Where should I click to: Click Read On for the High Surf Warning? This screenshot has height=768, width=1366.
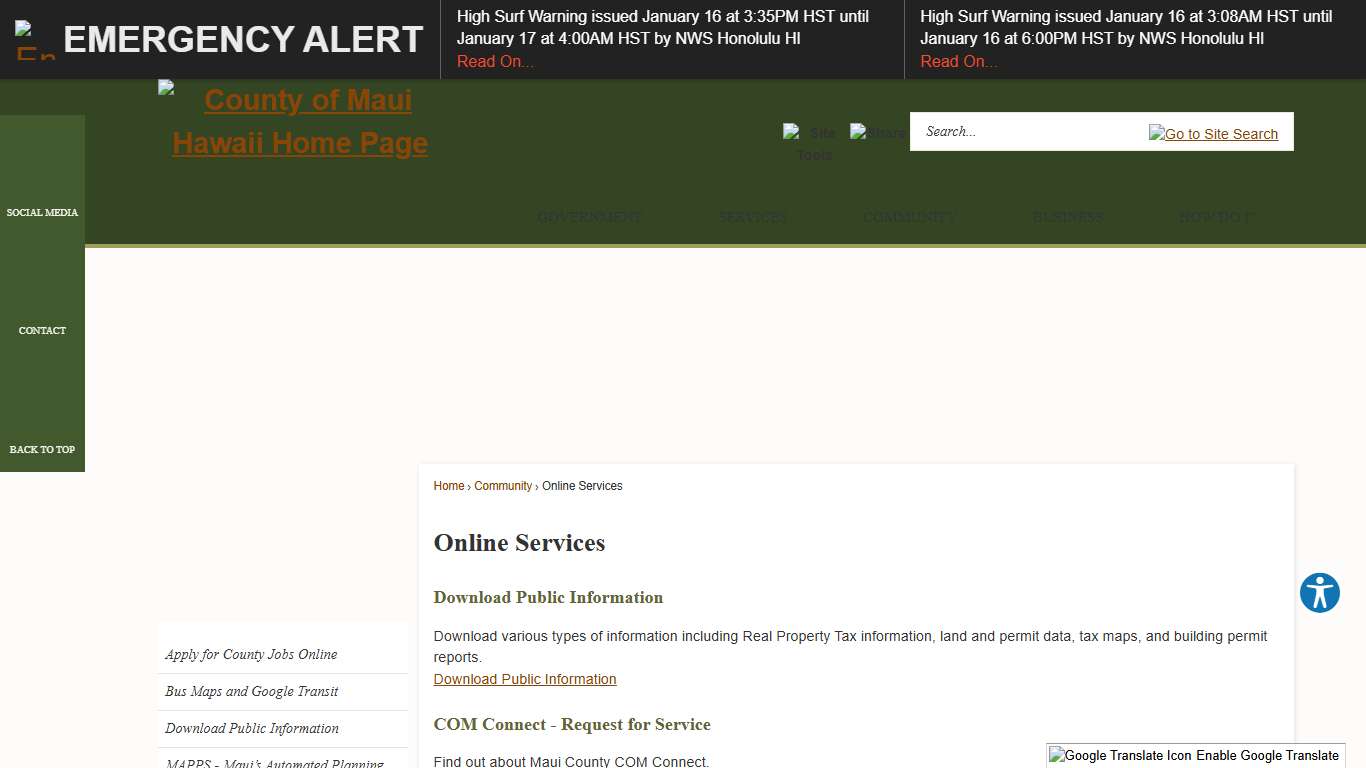point(495,61)
